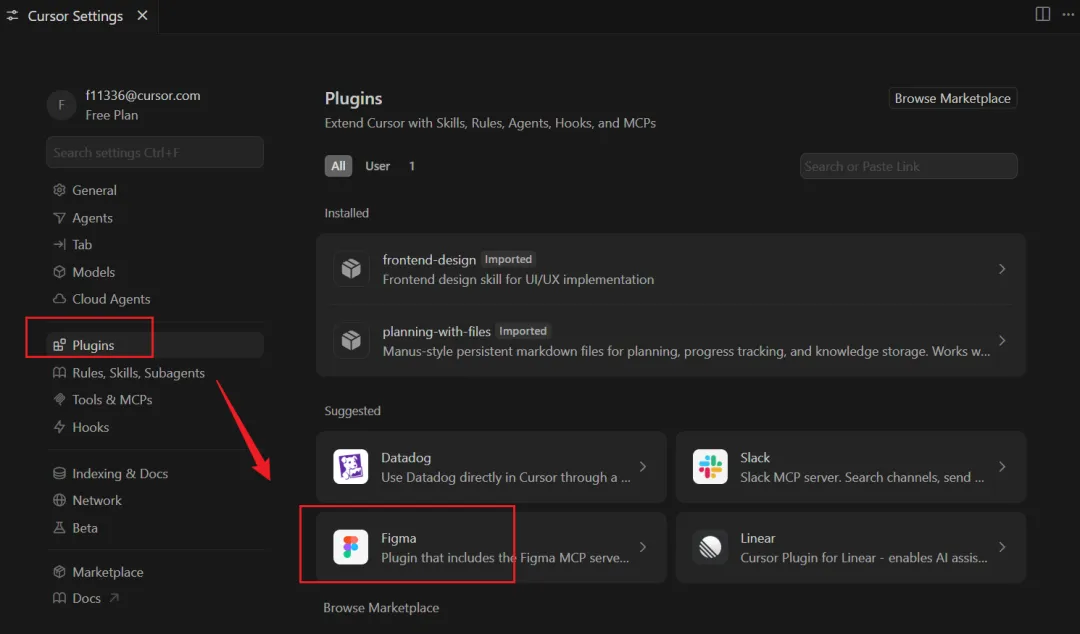The height and width of the screenshot is (634, 1080).
Task: Click the Free Plan label
Action: [x=112, y=115]
